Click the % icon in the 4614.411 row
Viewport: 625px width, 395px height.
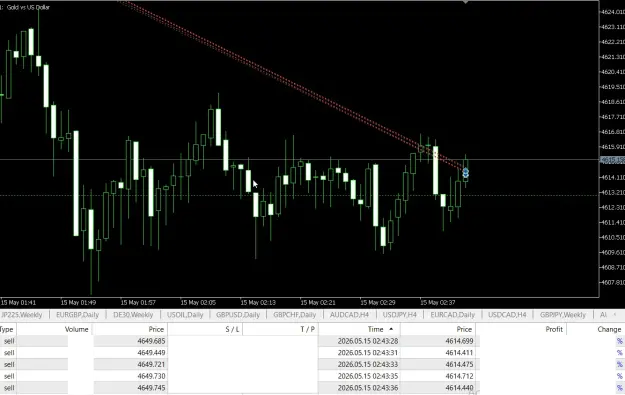pyautogui.click(x=619, y=353)
